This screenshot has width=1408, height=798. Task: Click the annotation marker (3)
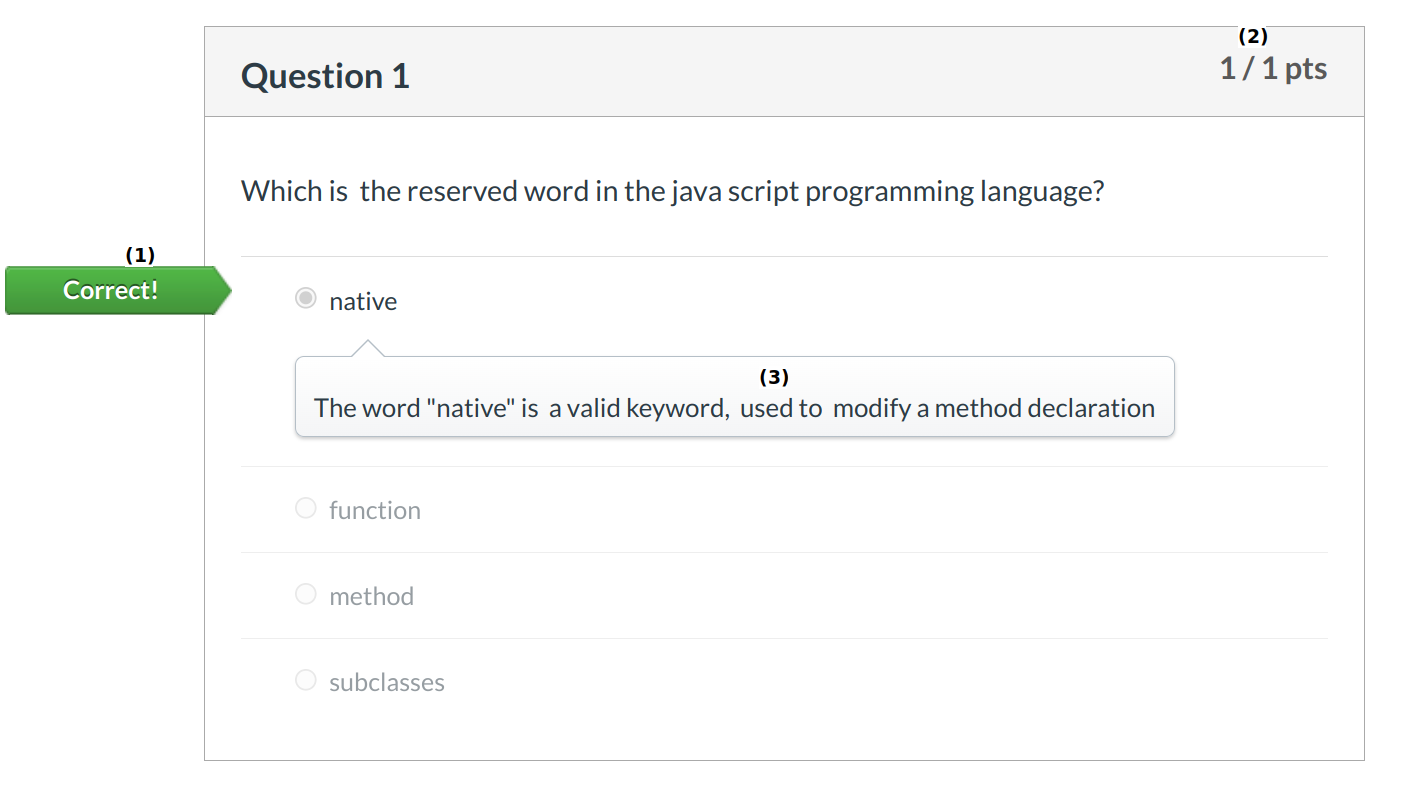[x=774, y=377]
